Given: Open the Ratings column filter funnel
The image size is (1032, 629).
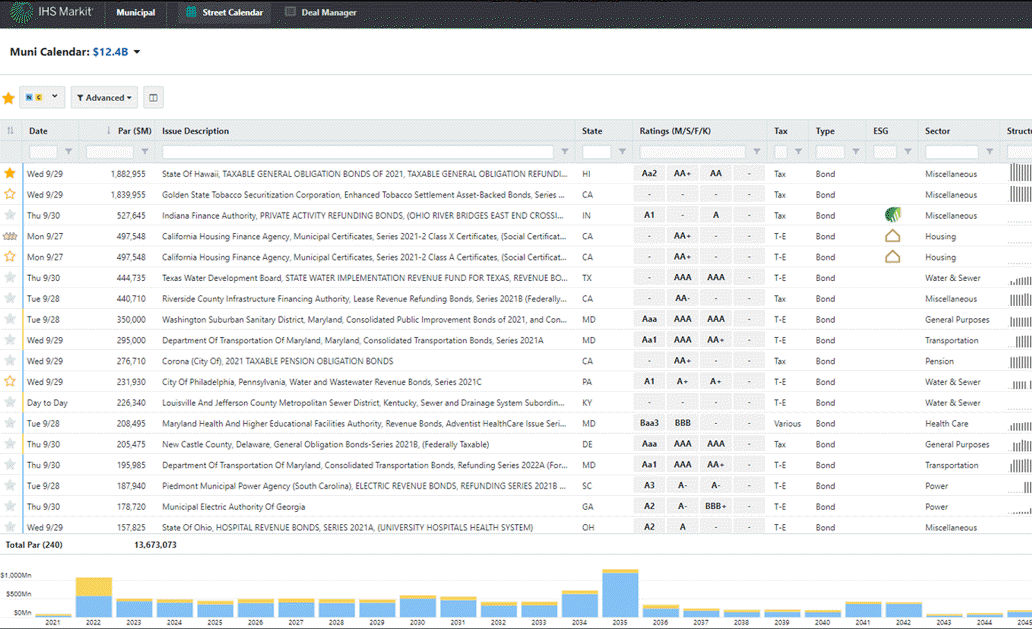Looking at the screenshot, I should coord(757,152).
